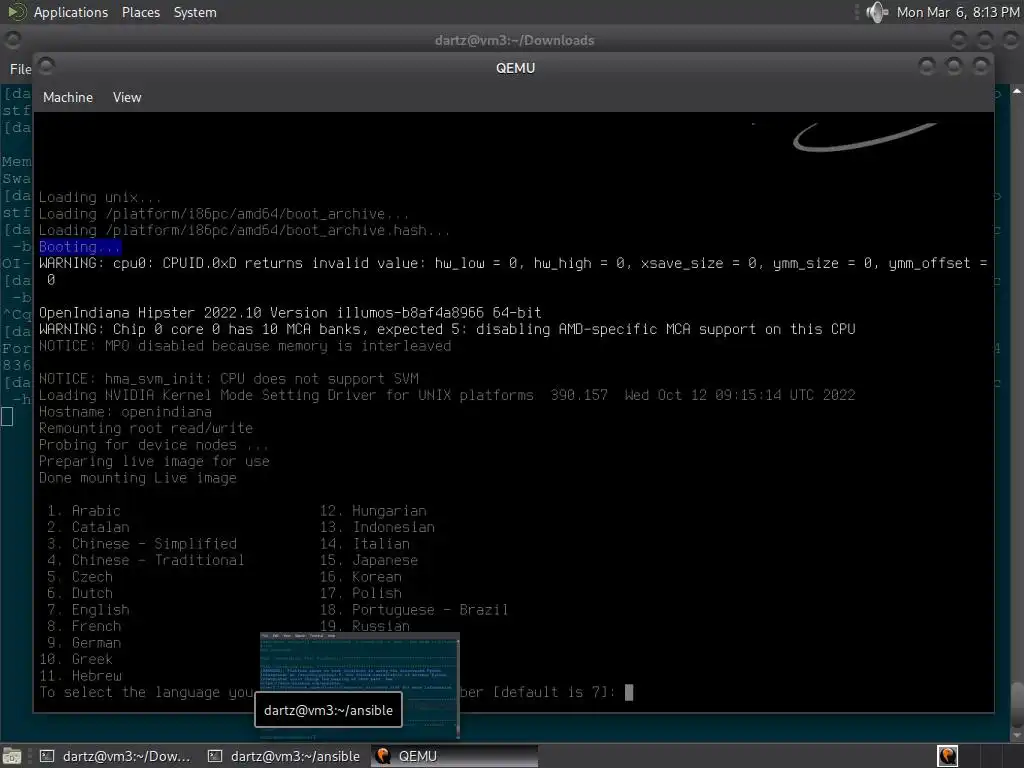Click the '7. English' language line

click(88, 610)
